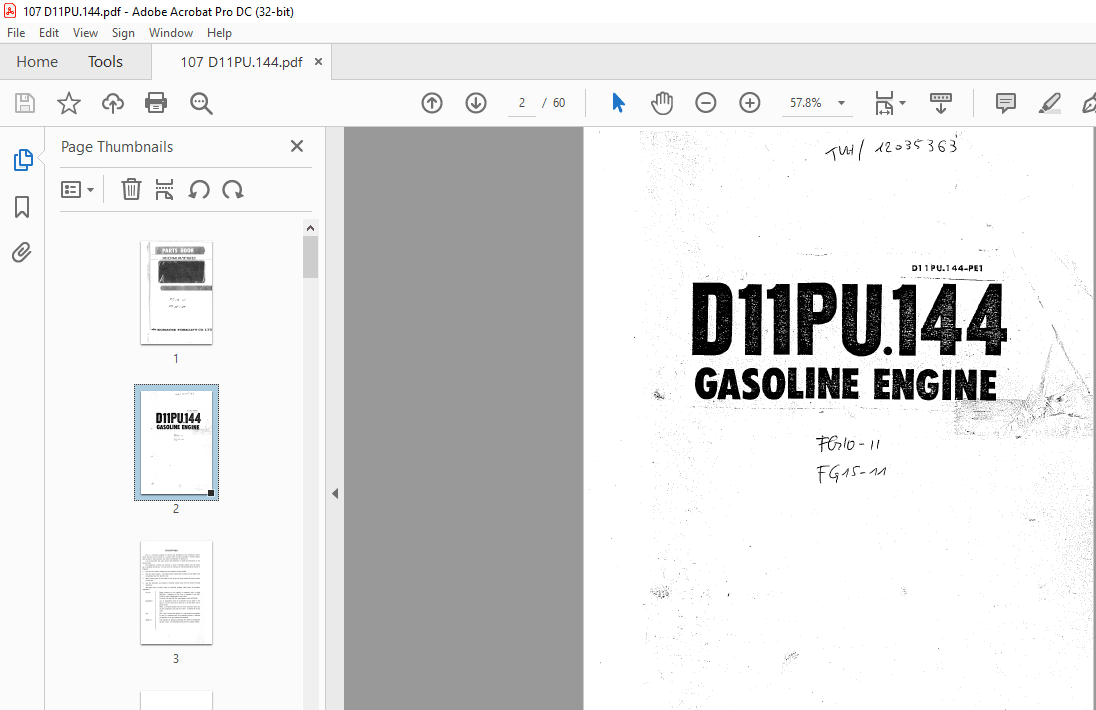1096x710 pixels.
Task: Open the Edit menu
Action: pos(49,33)
